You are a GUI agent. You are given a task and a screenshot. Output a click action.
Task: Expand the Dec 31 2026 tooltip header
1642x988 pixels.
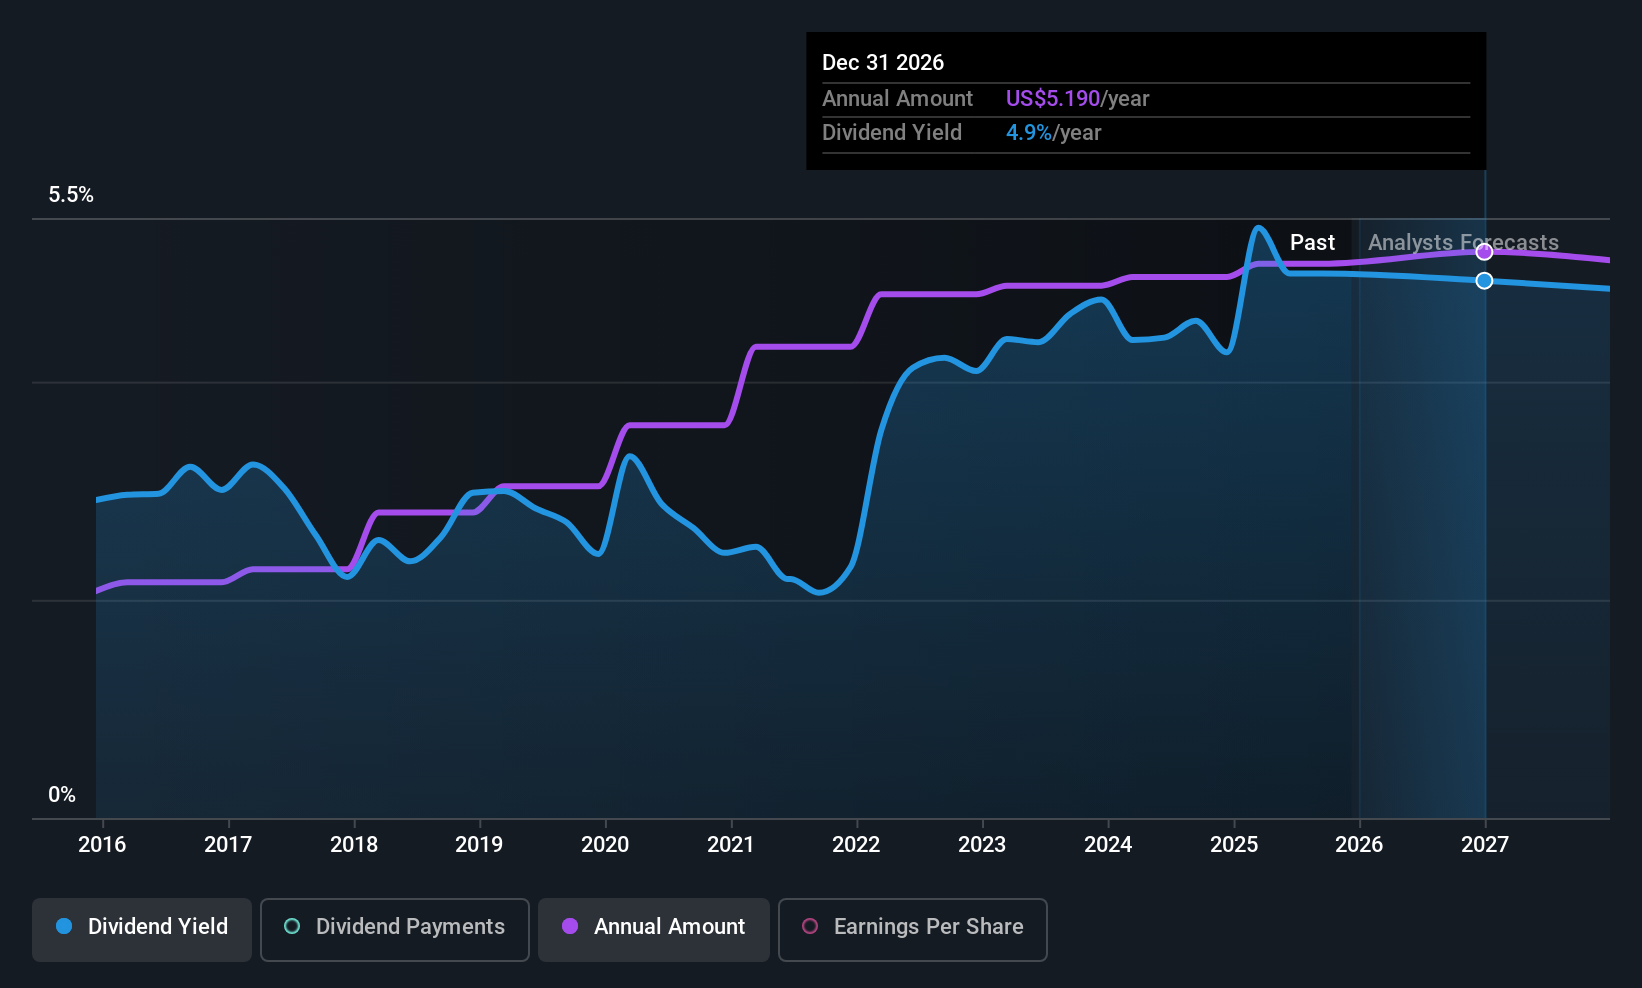pyautogui.click(x=883, y=62)
